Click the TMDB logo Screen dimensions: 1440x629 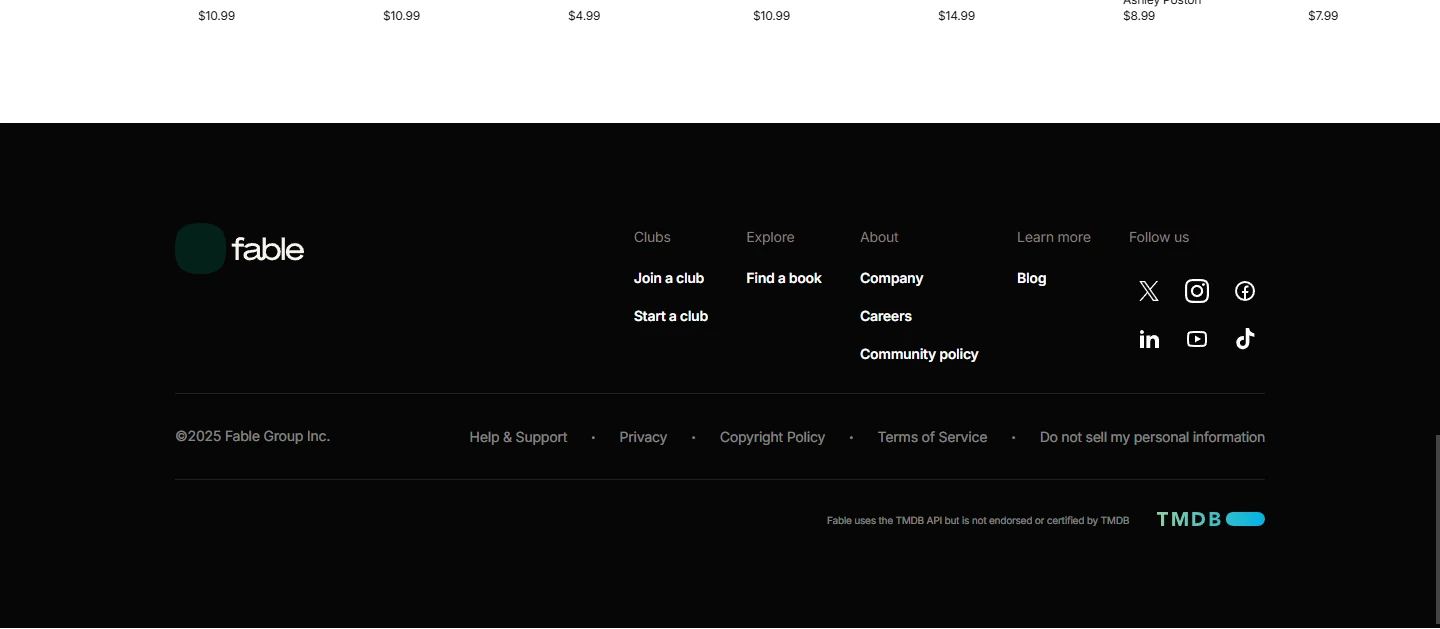1210,519
